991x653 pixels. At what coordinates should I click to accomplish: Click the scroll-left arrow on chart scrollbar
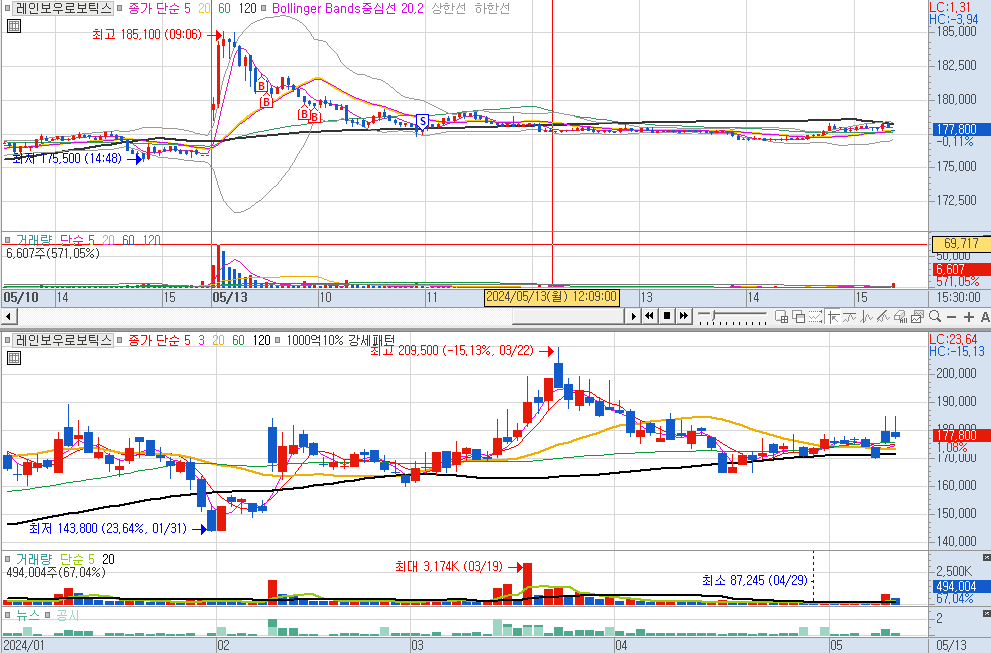(8, 316)
